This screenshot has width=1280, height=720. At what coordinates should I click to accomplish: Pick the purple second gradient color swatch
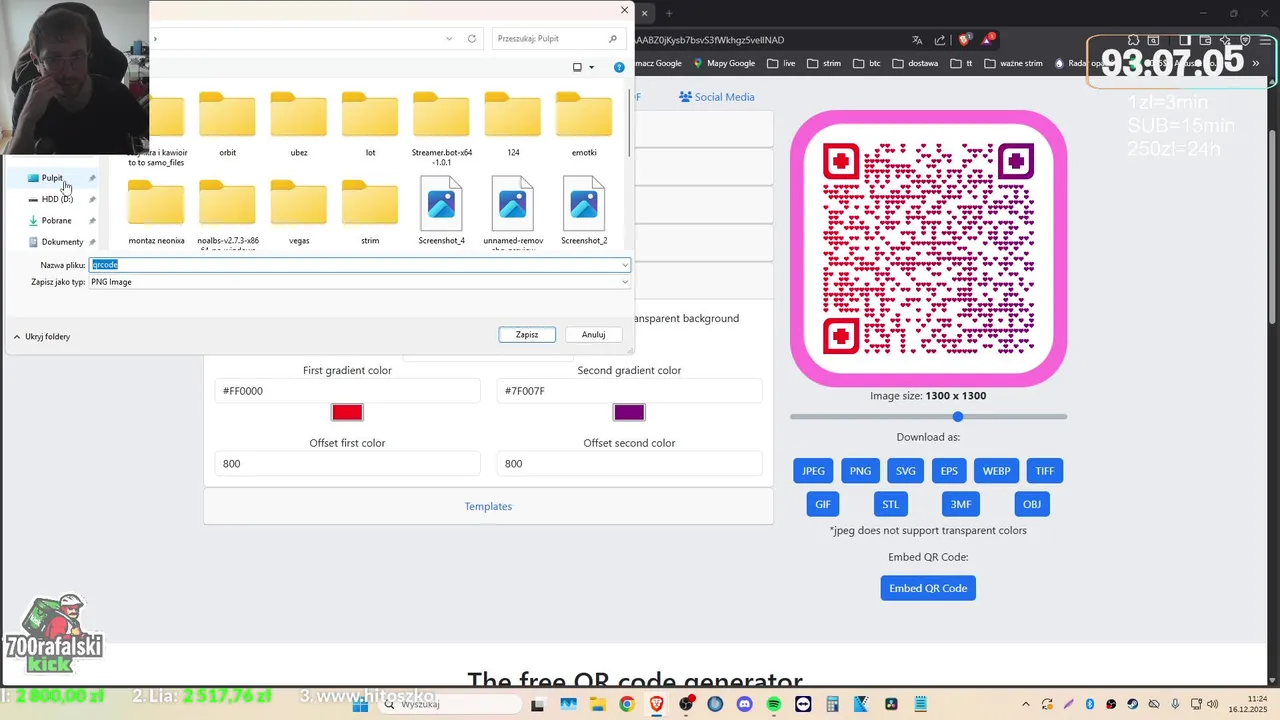coord(629,412)
